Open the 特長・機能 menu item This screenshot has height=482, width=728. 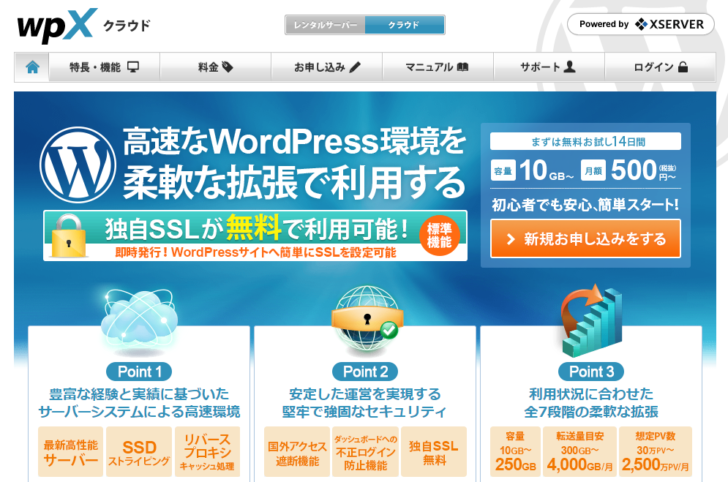(x=104, y=67)
